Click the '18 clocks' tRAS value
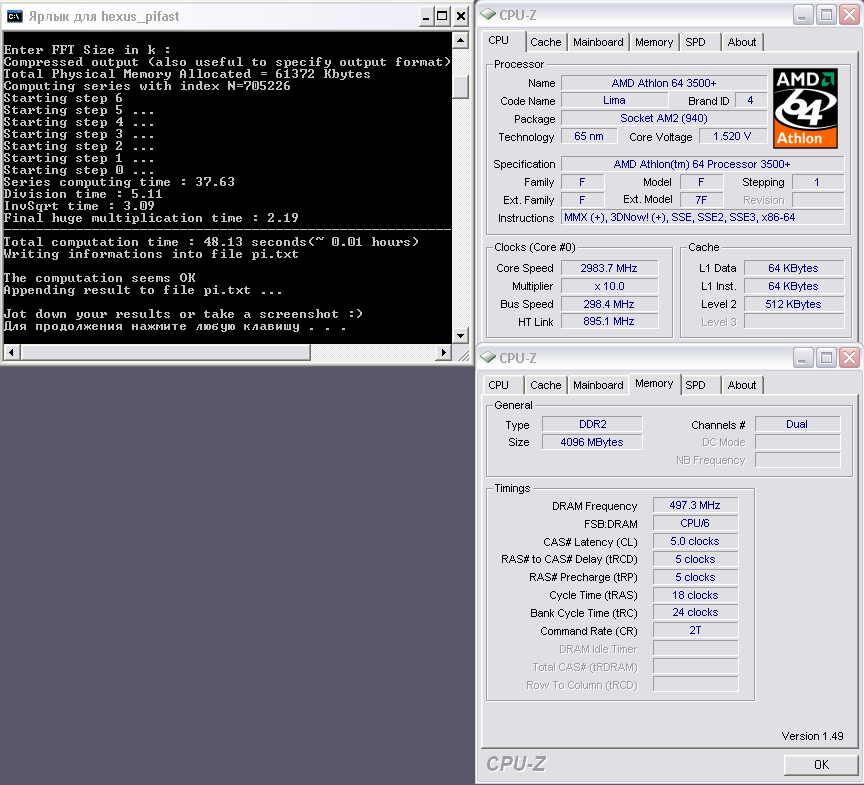This screenshot has width=864, height=785. point(695,595)
